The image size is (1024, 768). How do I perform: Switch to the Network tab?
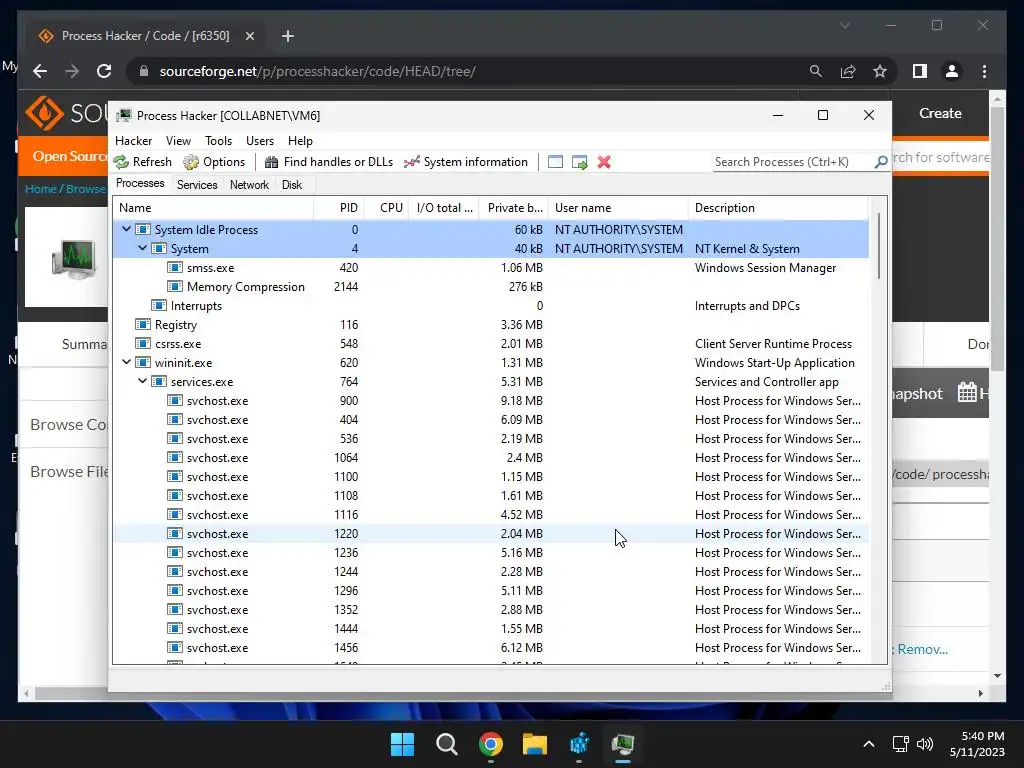pyautogui.click(x=249, y=185)
